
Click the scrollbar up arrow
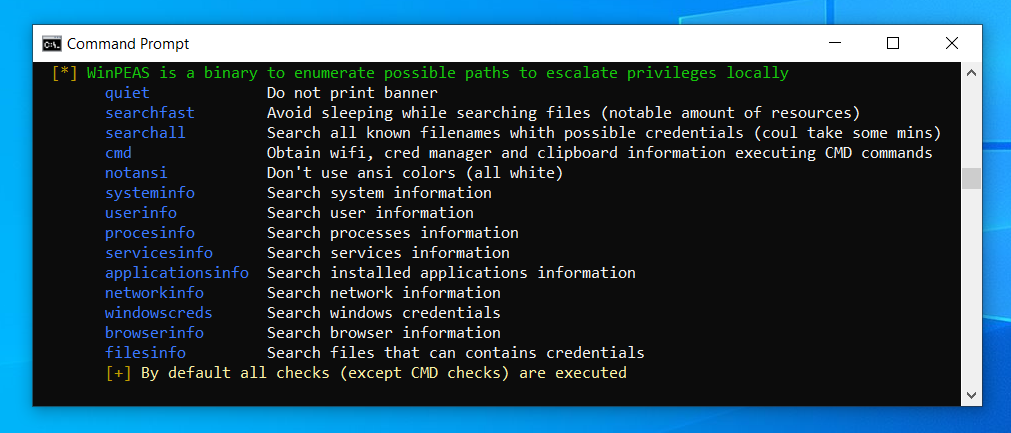971,73
